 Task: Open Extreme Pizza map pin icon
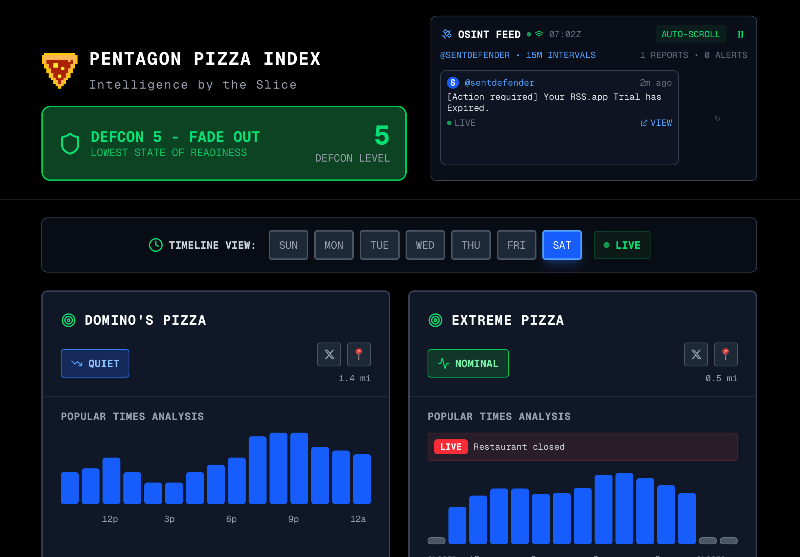pyautogui.click(x=726, y=355)
